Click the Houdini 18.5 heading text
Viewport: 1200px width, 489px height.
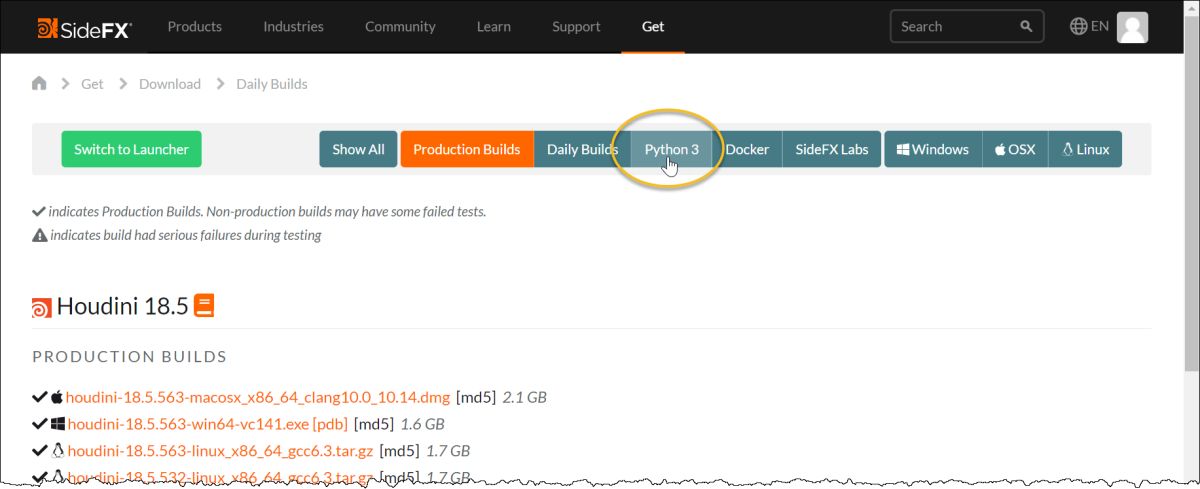tap(123, 306)
